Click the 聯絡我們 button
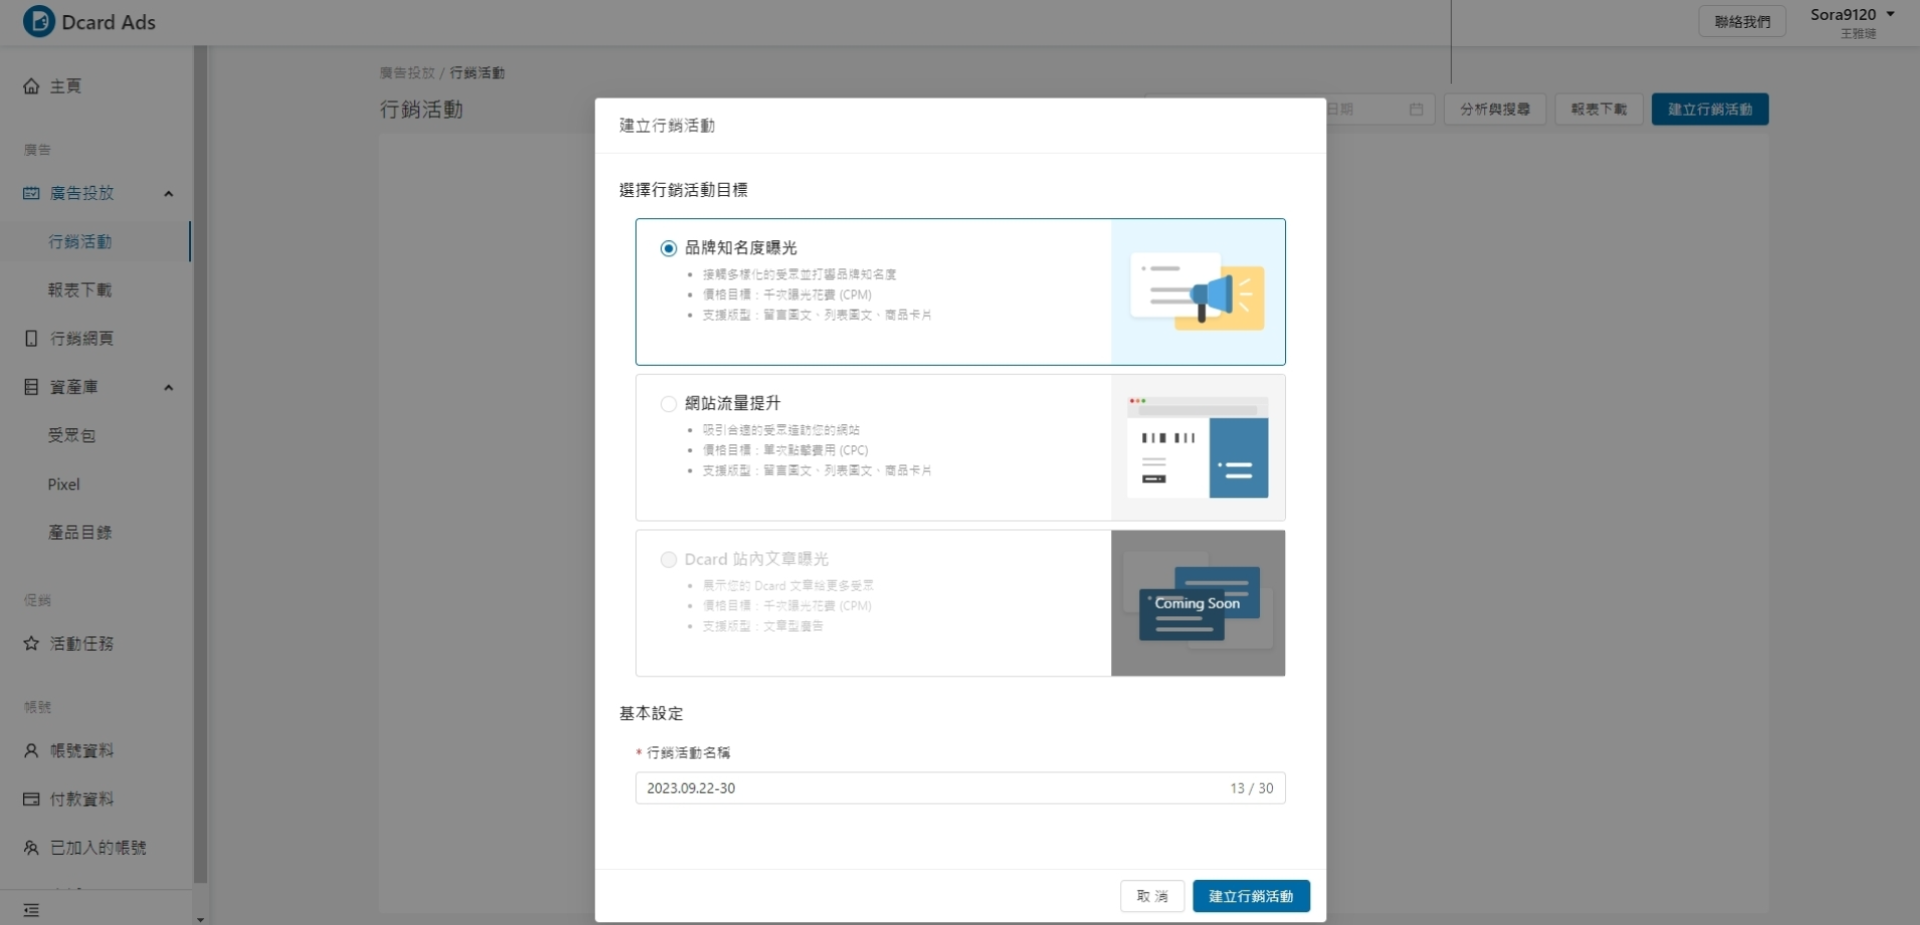Viewport: 1920px width, 925px height. coord(1741,21)
